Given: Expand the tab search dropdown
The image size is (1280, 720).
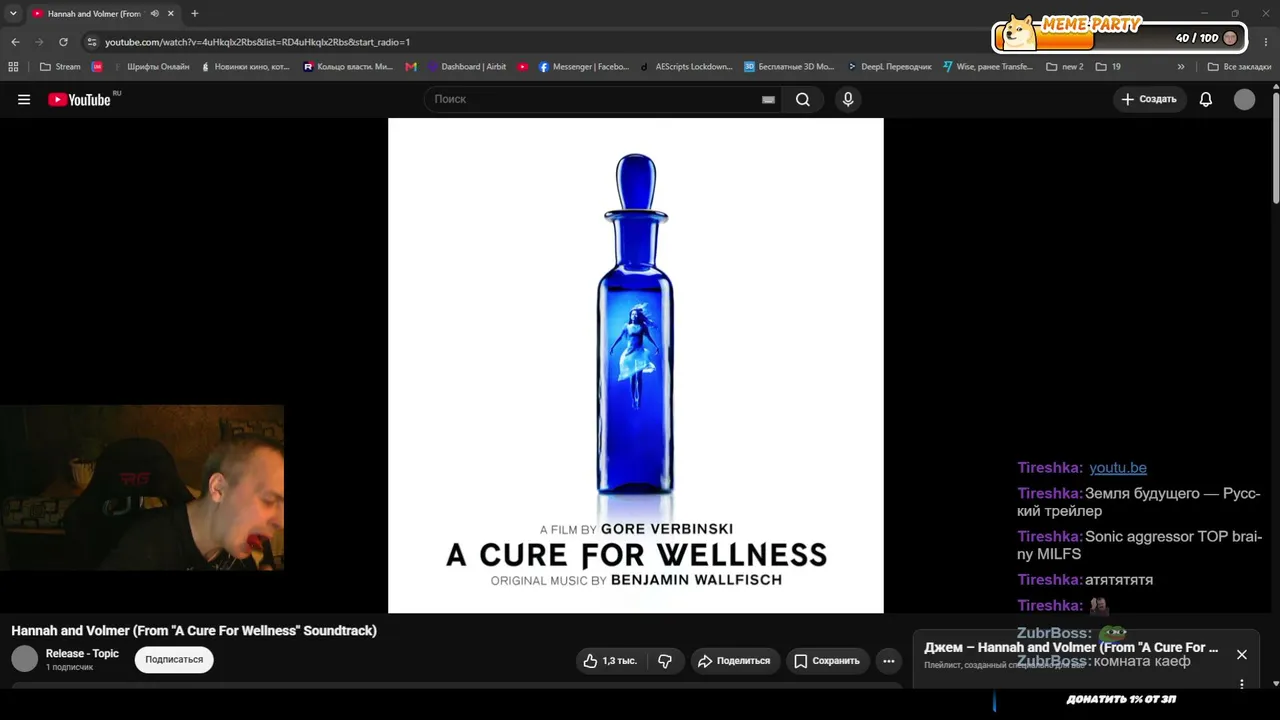Looking at the screenshot, I should click(13, 14).
